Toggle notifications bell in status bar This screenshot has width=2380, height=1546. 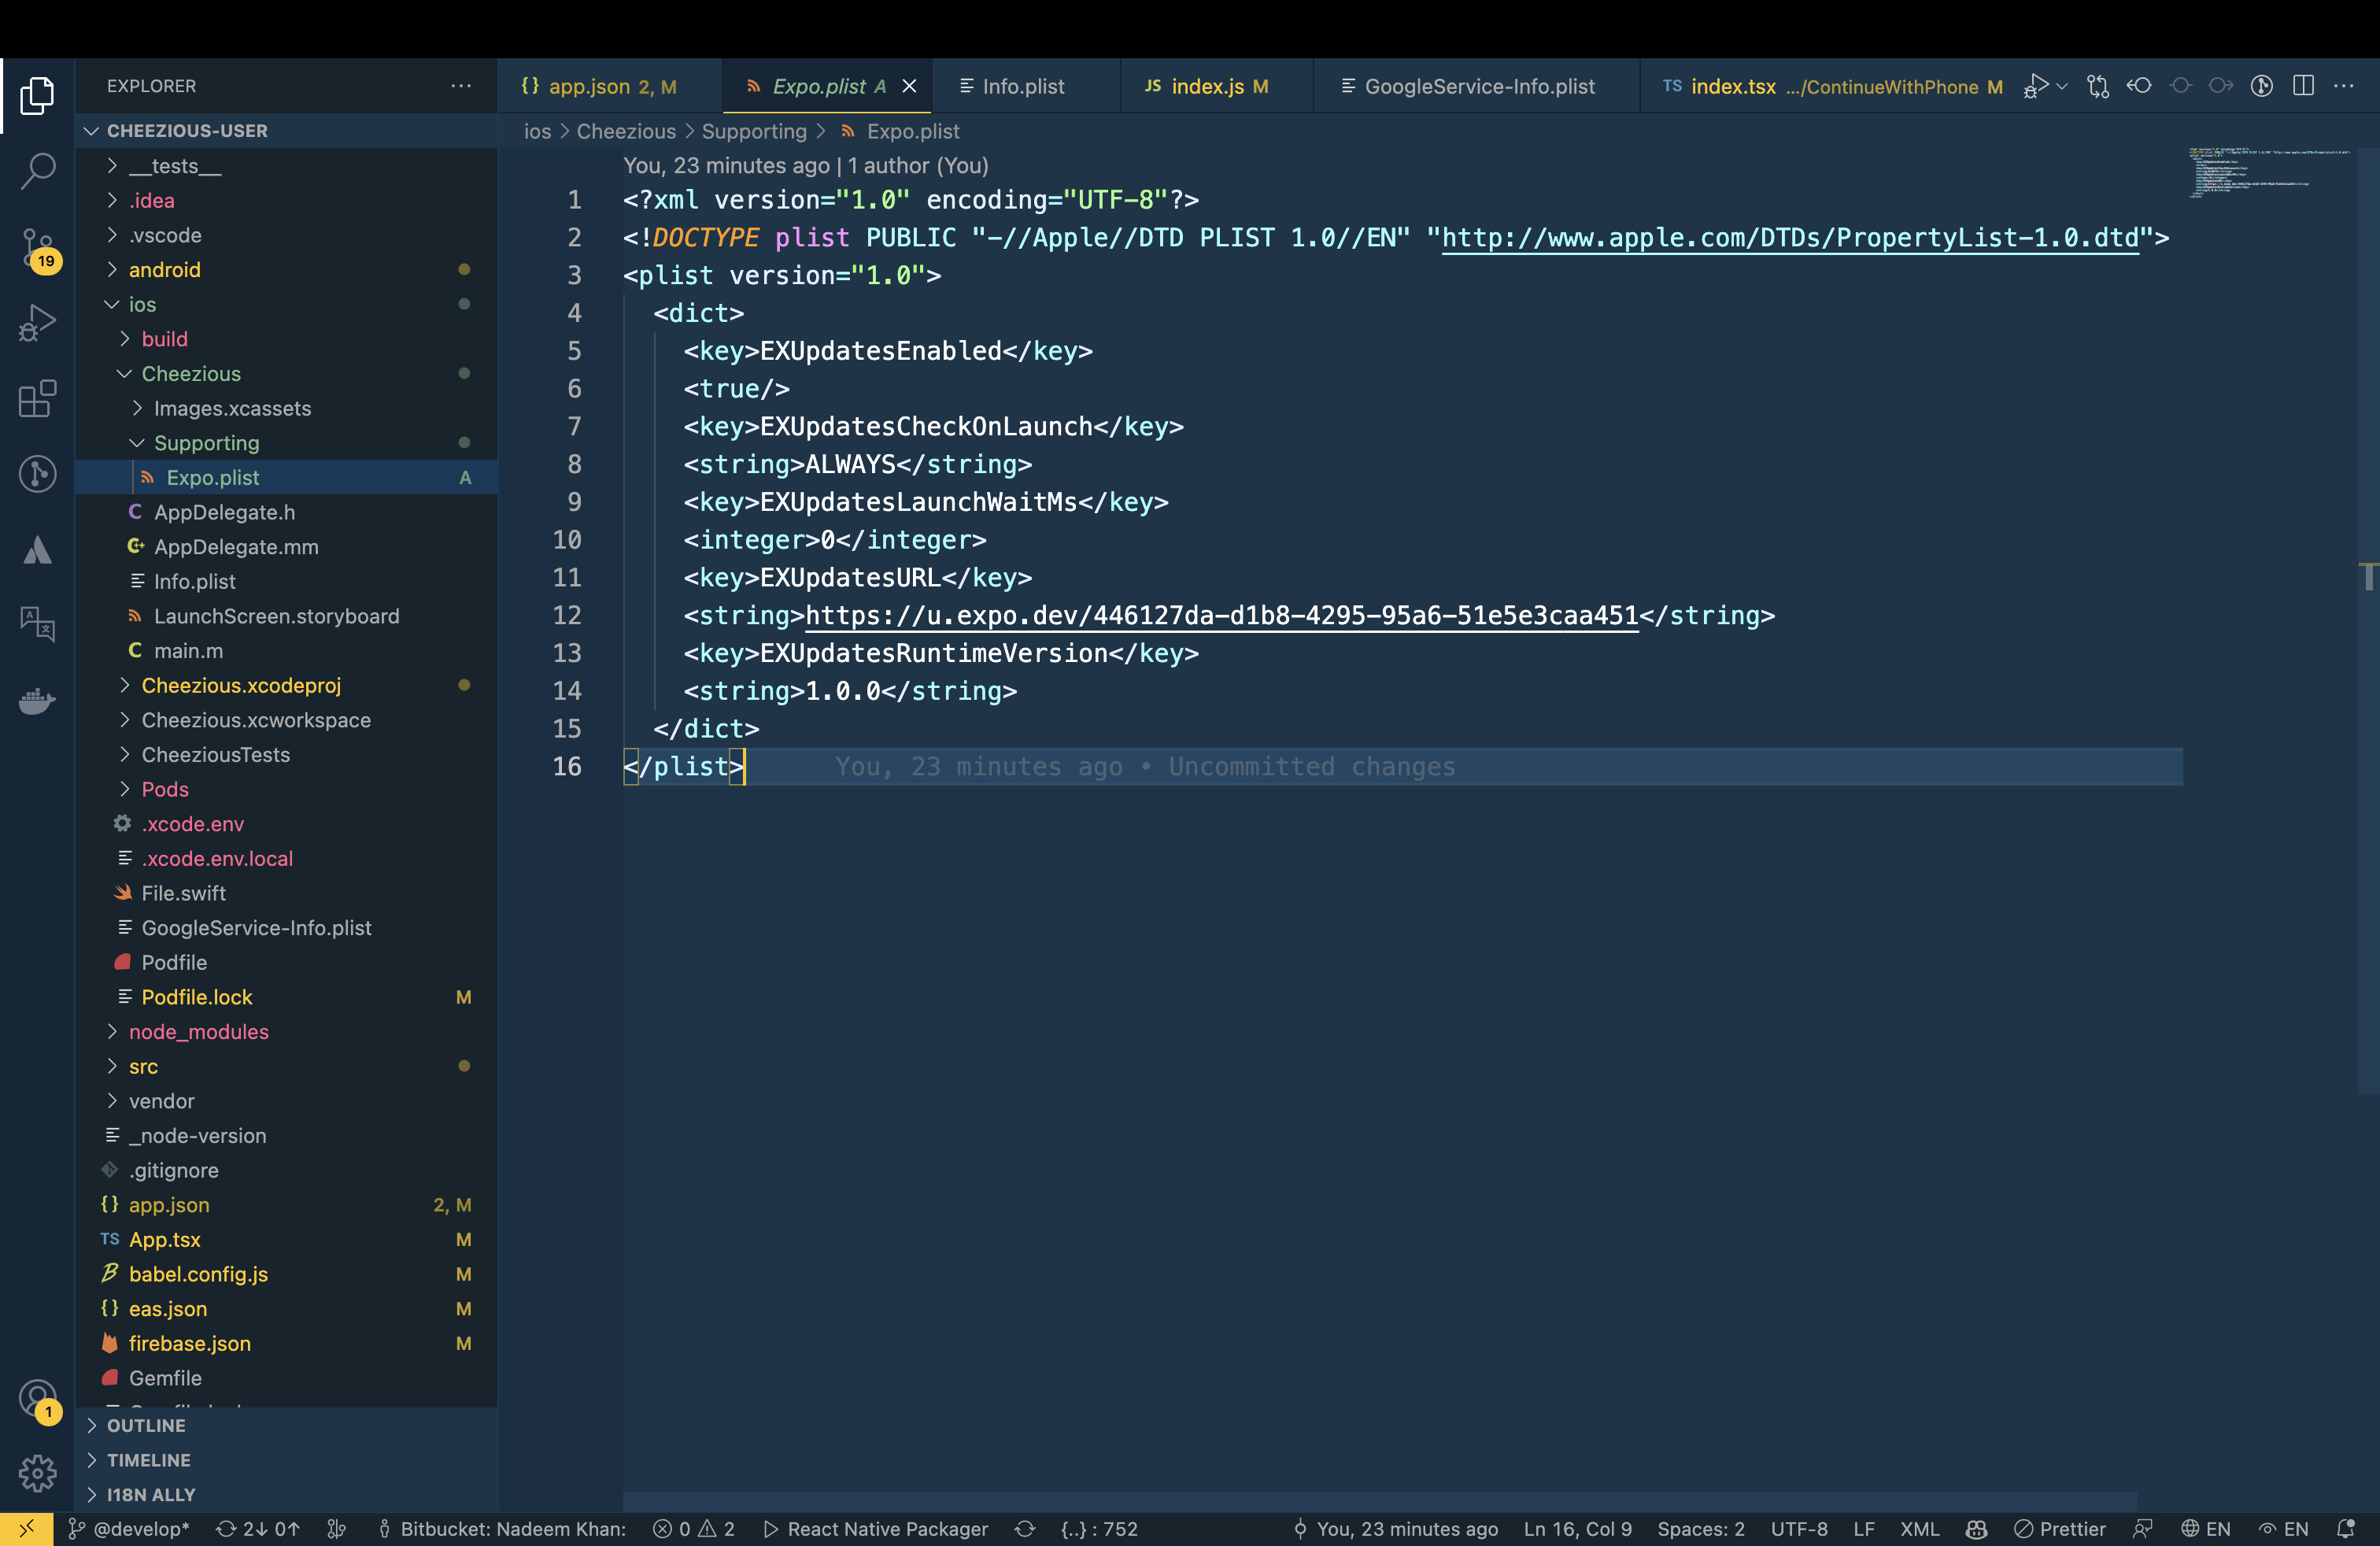pos(2345,1528)
